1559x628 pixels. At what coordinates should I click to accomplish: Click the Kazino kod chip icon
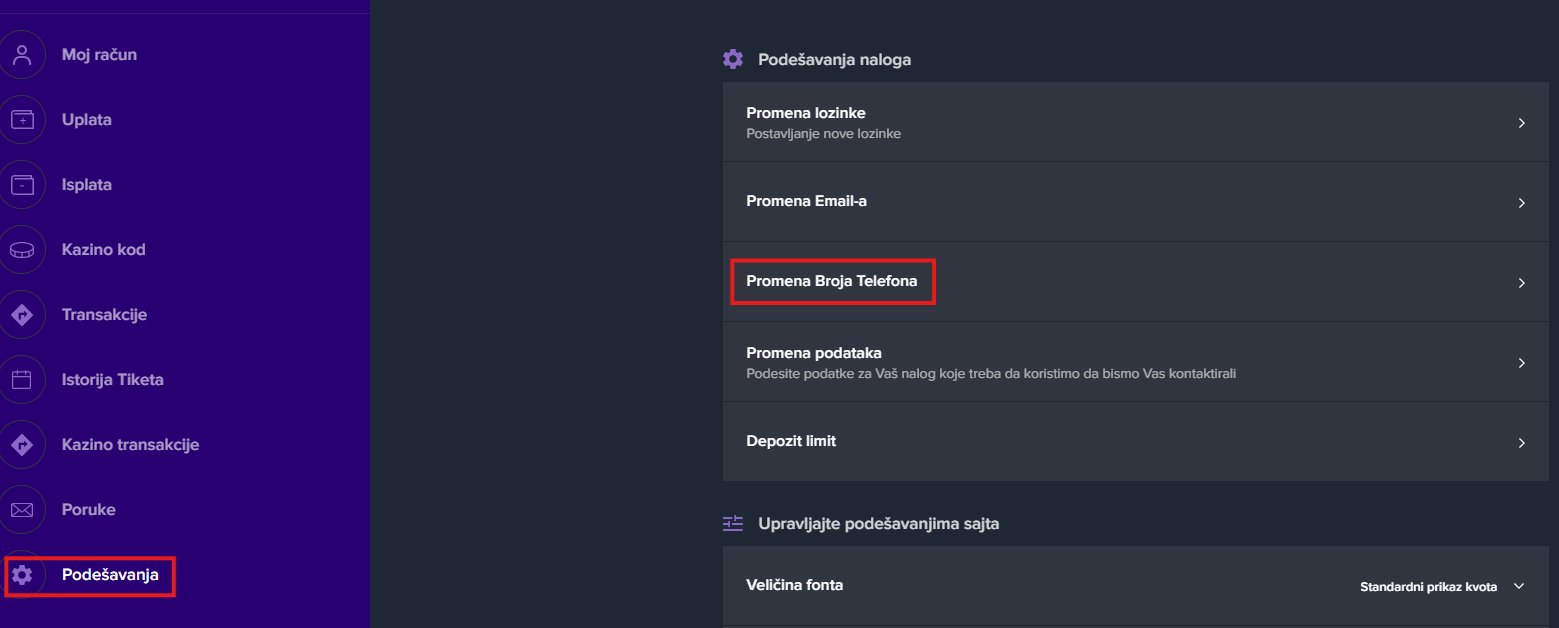22,250
